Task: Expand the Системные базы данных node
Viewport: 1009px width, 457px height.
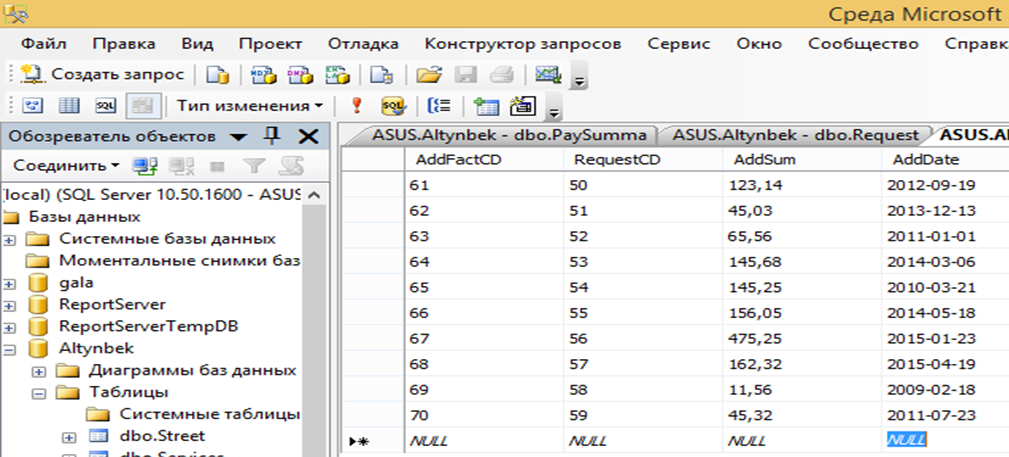Action: 10,240
